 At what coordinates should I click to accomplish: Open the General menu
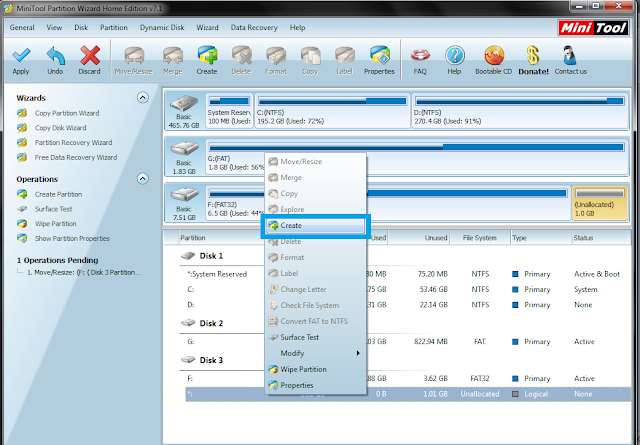point(22,28)
